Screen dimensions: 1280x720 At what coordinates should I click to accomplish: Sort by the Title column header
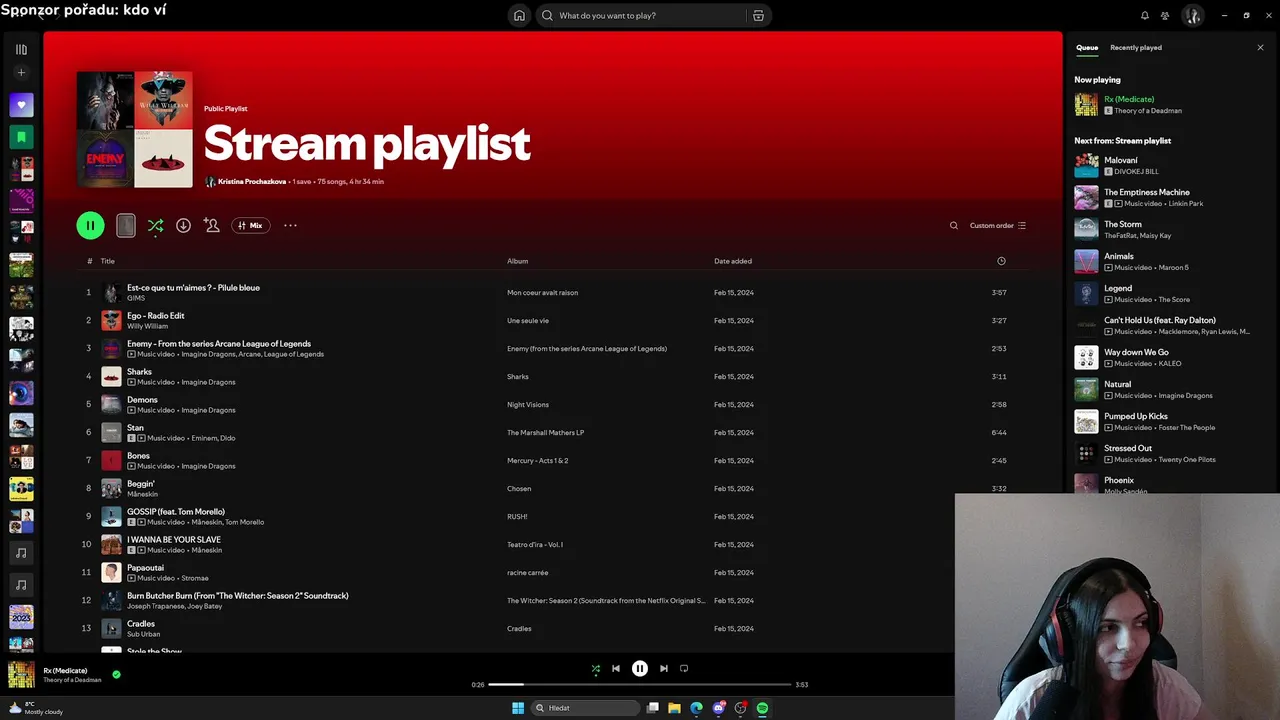(108, 261)
